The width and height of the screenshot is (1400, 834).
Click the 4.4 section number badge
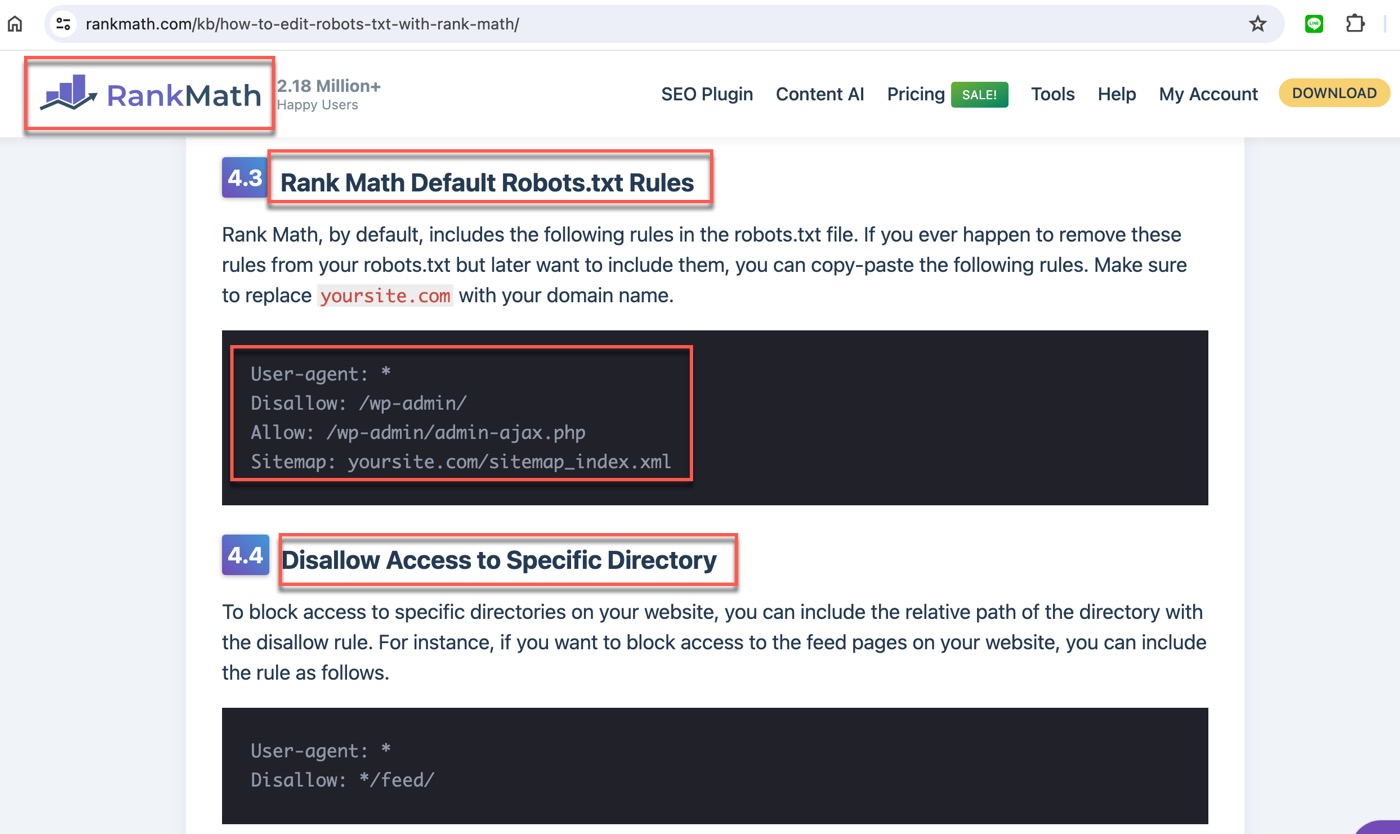coord(244,555)
